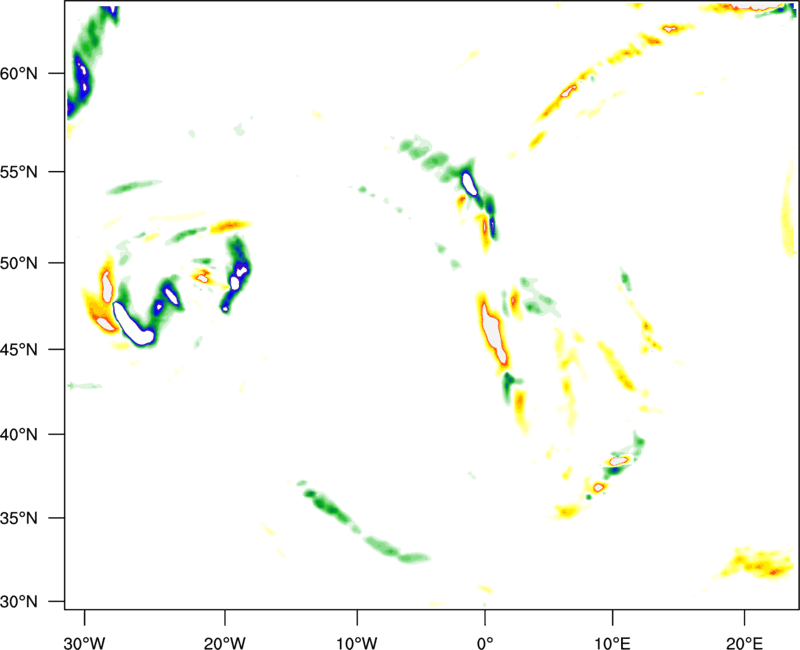800x650 pixels.
Task: Click the 40°N latitude label
Action: [x=19, y=435]
